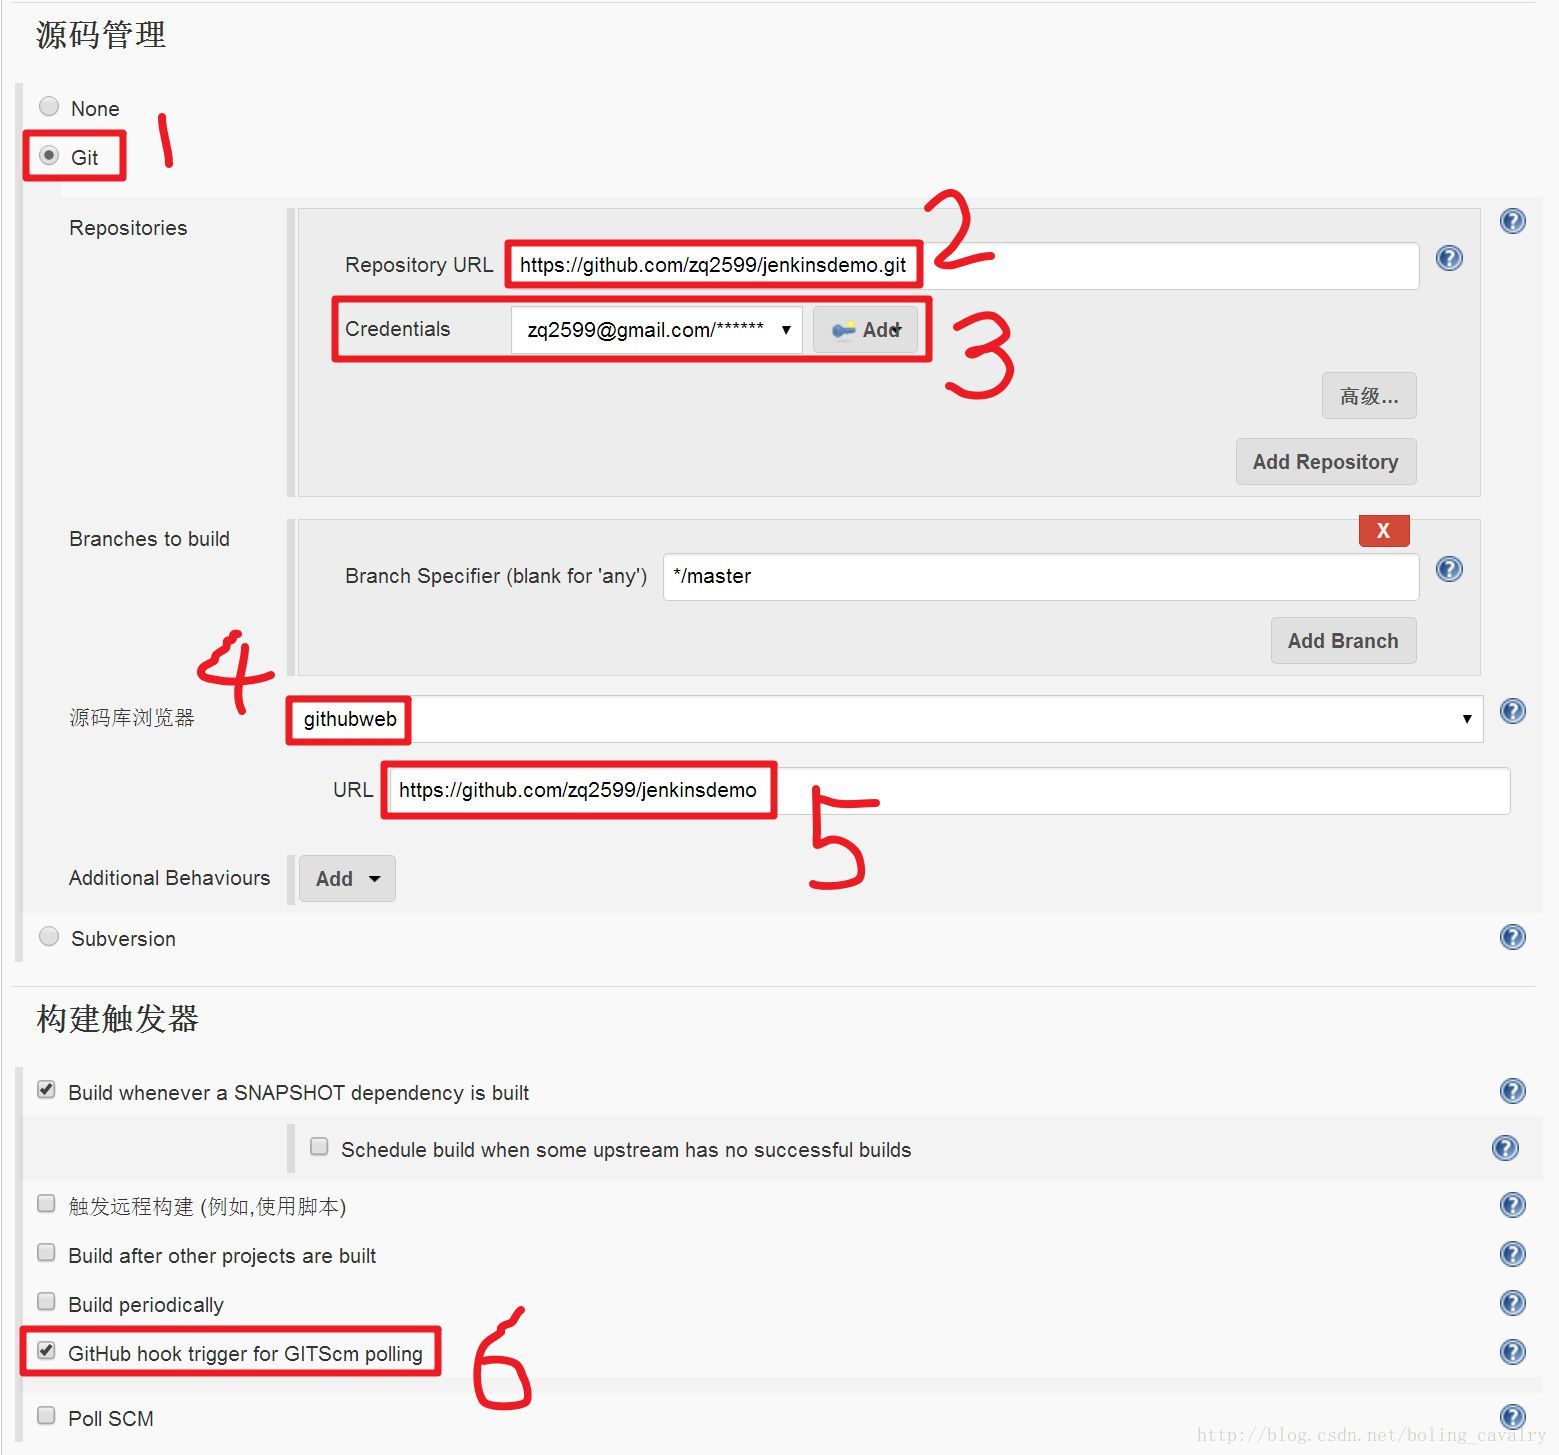Open help icon for Poll SCM
1559x1455 pixels.
[1512, 1417]
